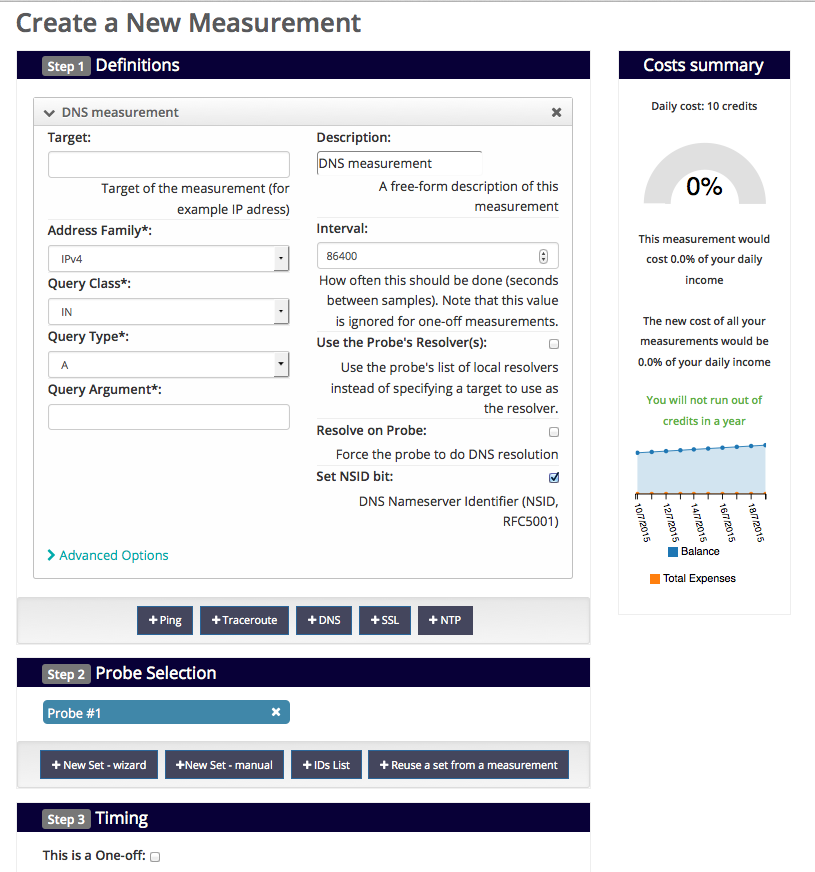
Task: Click the Costs summary header
Action: coord(704,65)
